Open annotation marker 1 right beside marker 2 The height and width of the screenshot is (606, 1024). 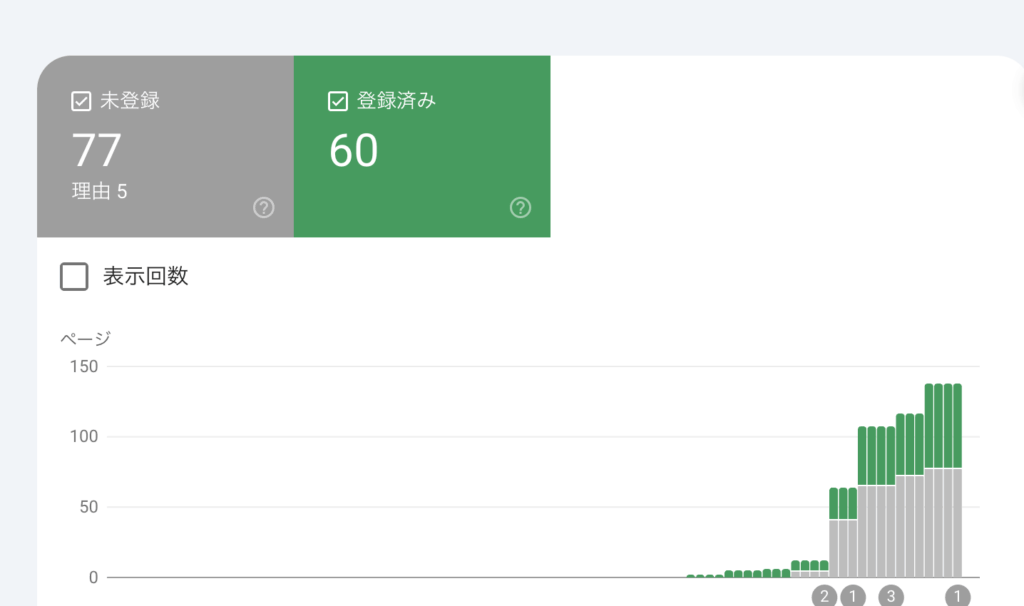pos(852,596)
